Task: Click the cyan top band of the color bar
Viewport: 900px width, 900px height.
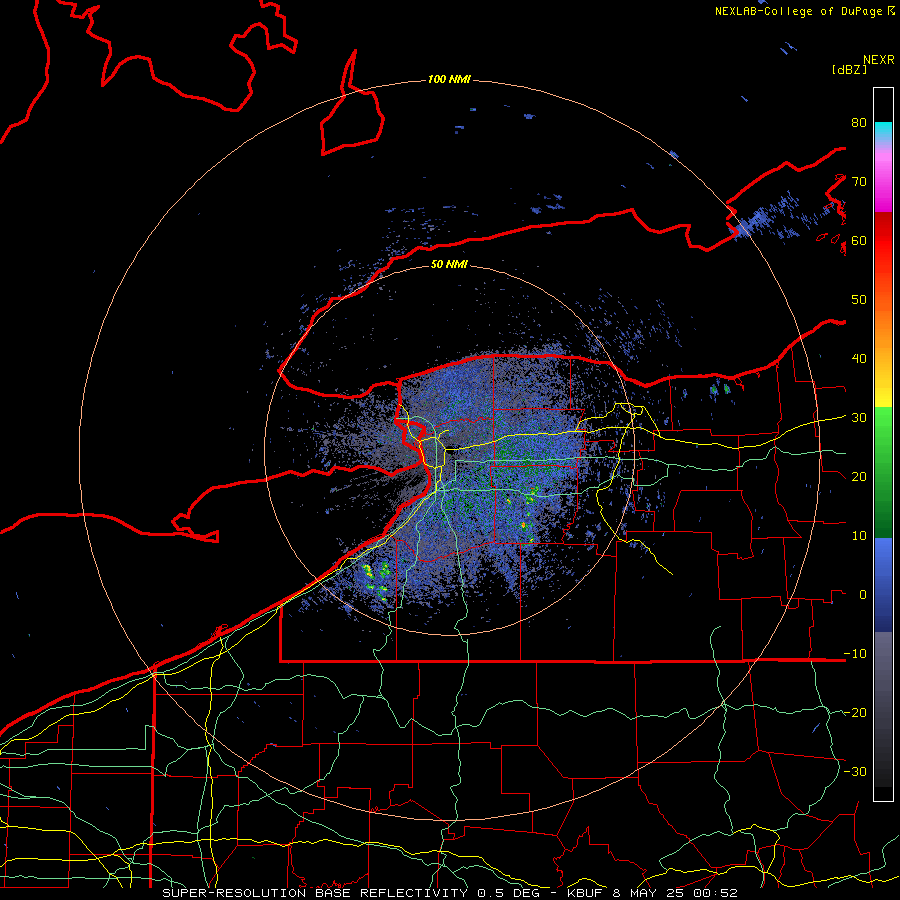Action: (883, 131)
